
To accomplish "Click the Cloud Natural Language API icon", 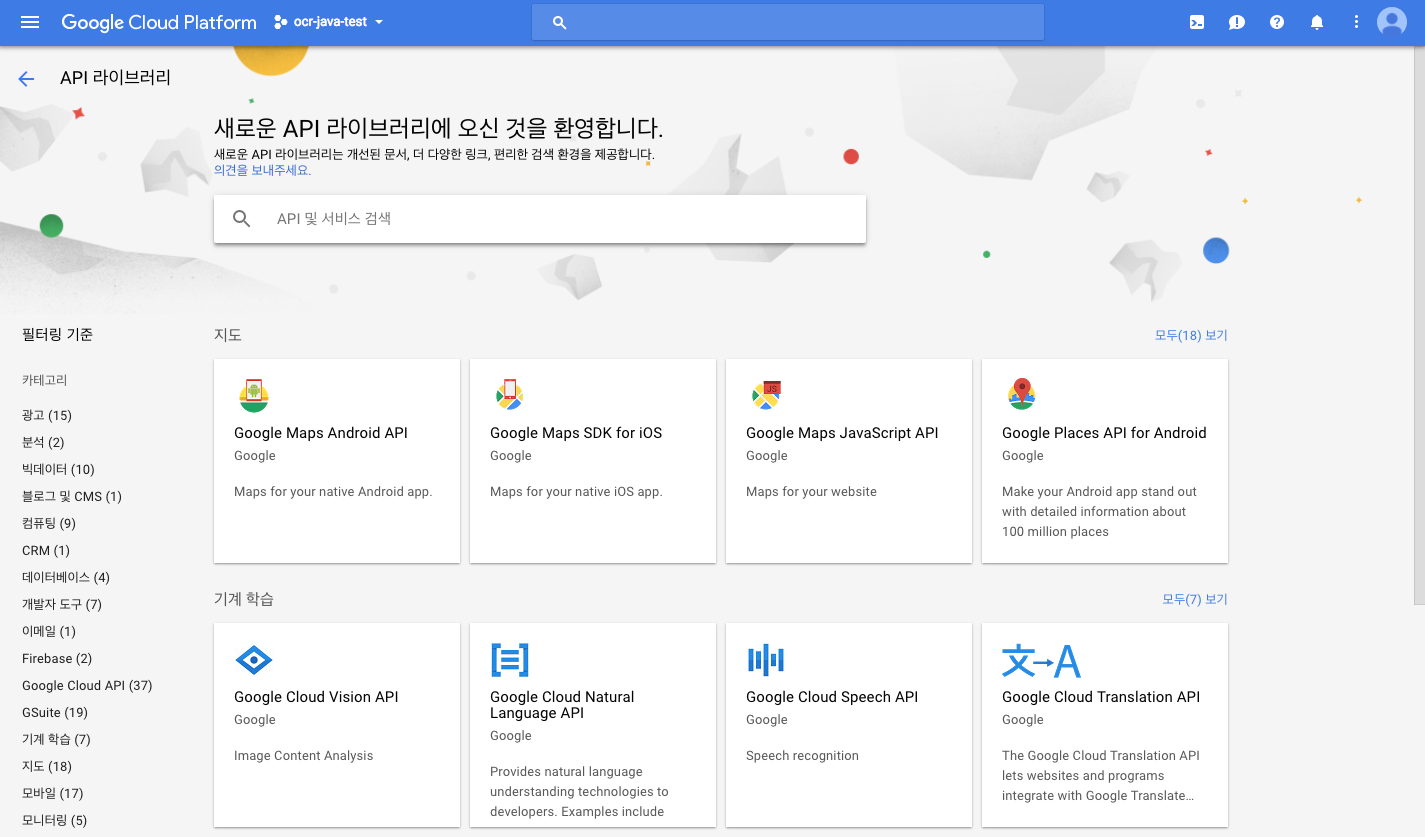I will [509, 660].
